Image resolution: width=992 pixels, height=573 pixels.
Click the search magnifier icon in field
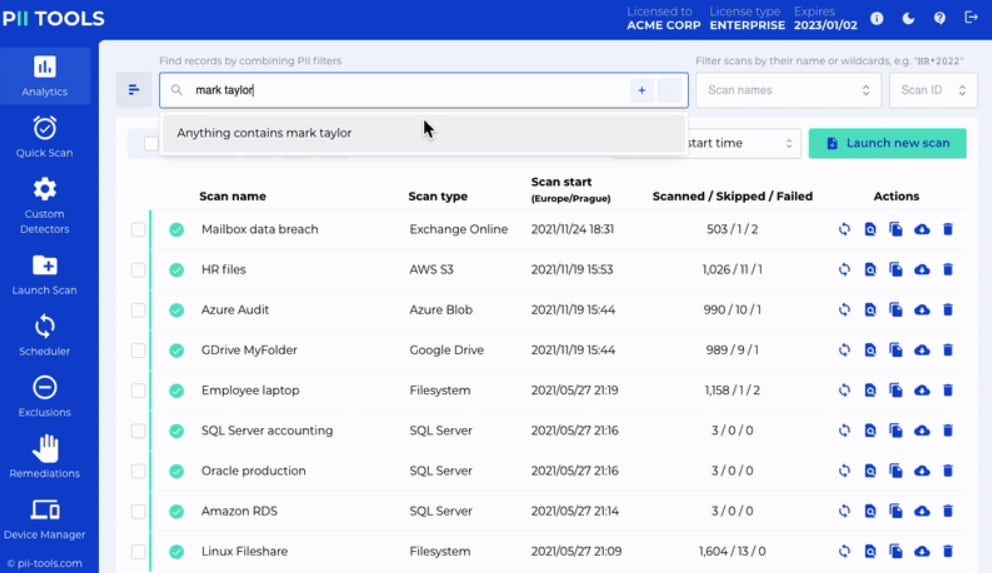[177, 90]
